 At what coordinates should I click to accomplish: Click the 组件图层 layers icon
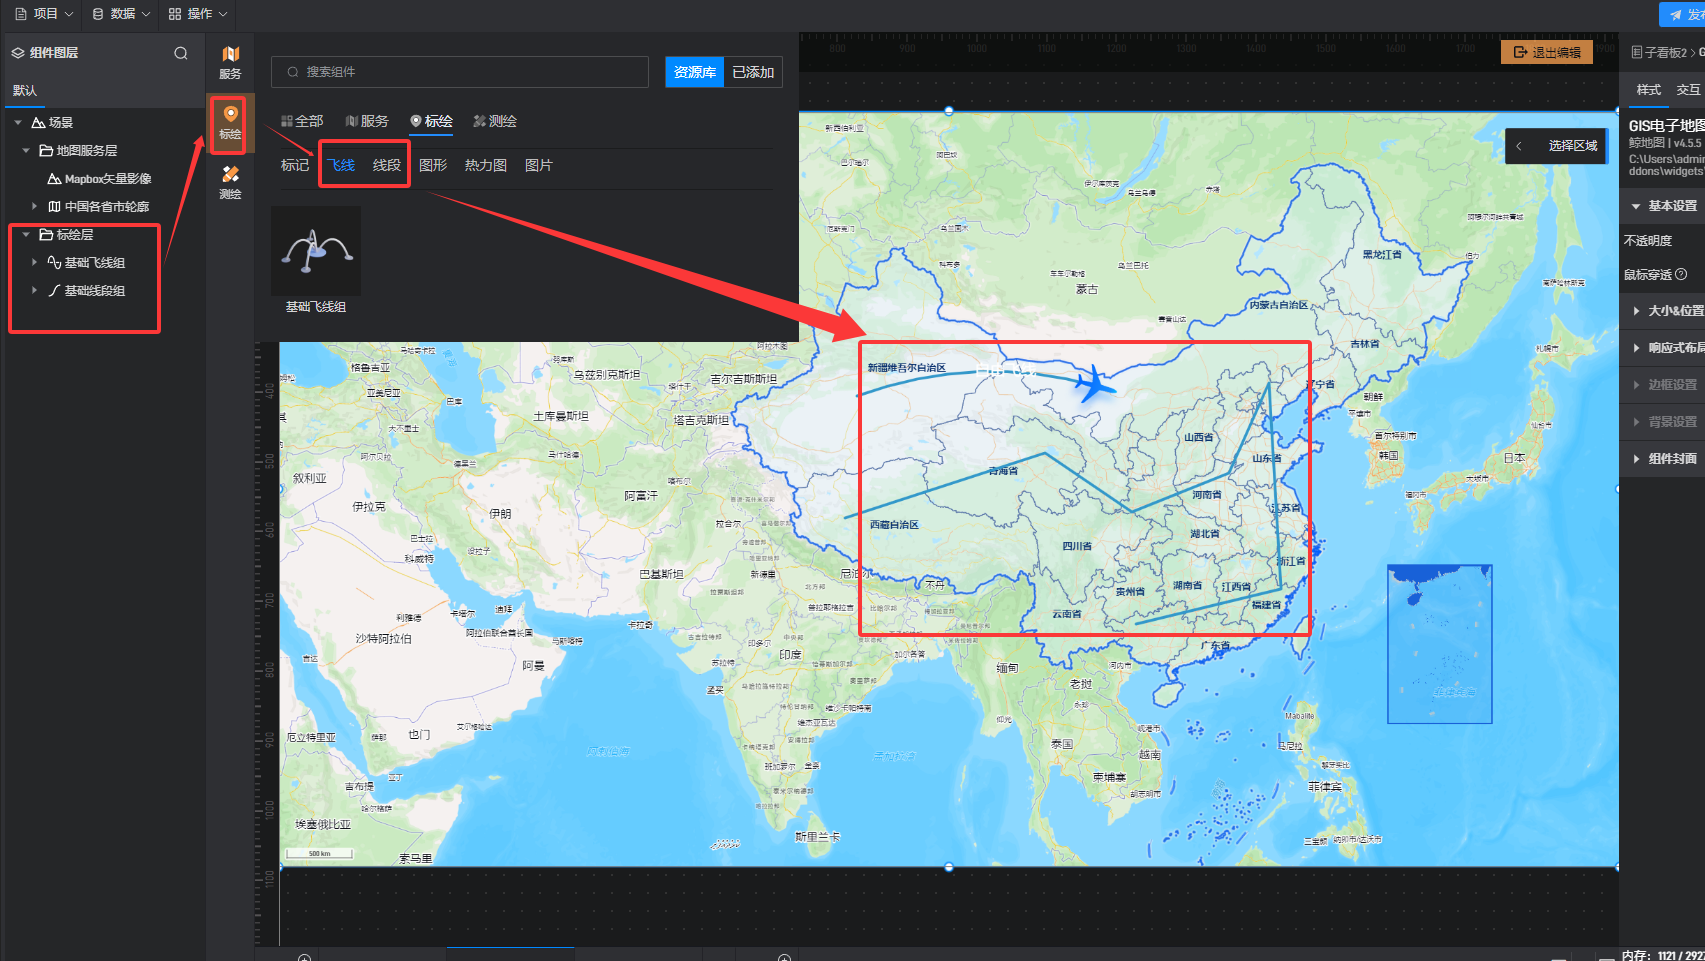[18, 53]
